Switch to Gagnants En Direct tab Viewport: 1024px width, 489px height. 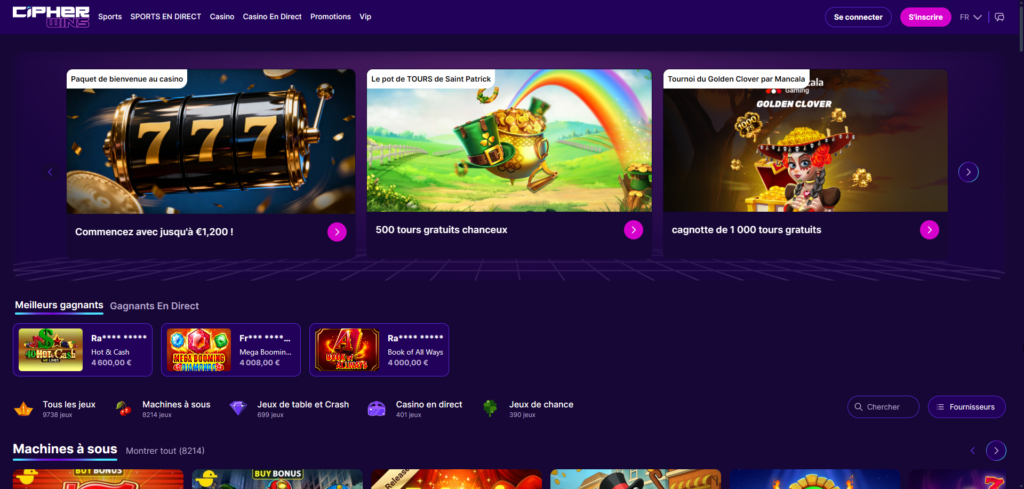(x=154, y=306)
